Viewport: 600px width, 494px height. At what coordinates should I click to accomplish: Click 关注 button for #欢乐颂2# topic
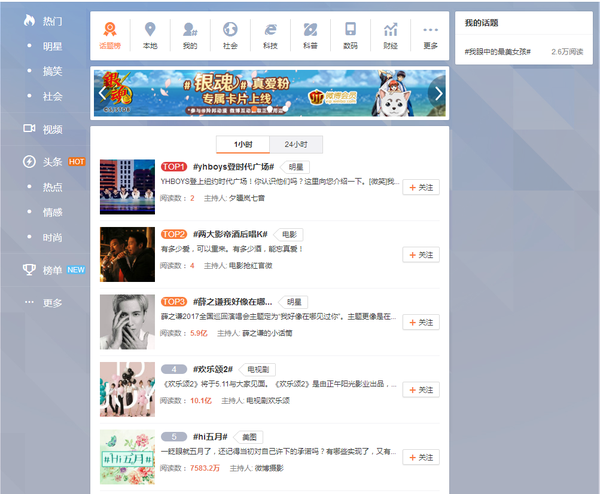pyautogui.click(x=421, y=389)
